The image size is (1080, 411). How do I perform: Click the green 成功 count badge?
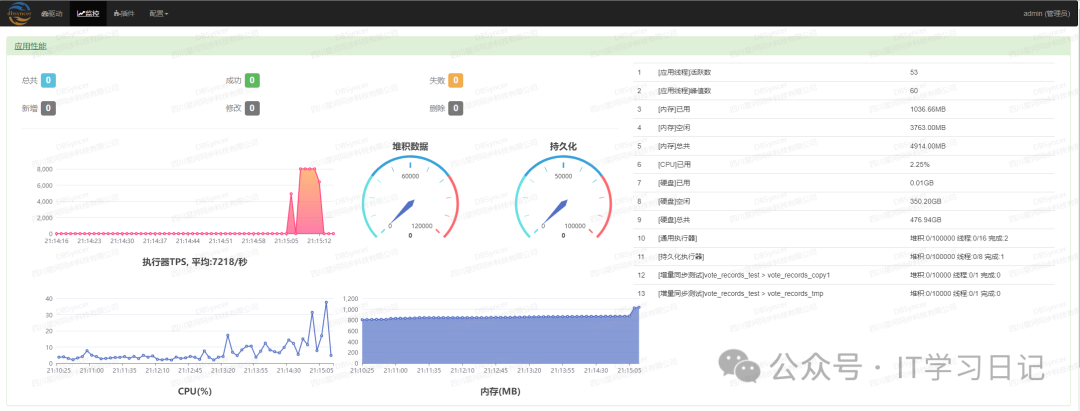[x=253, y=80]
